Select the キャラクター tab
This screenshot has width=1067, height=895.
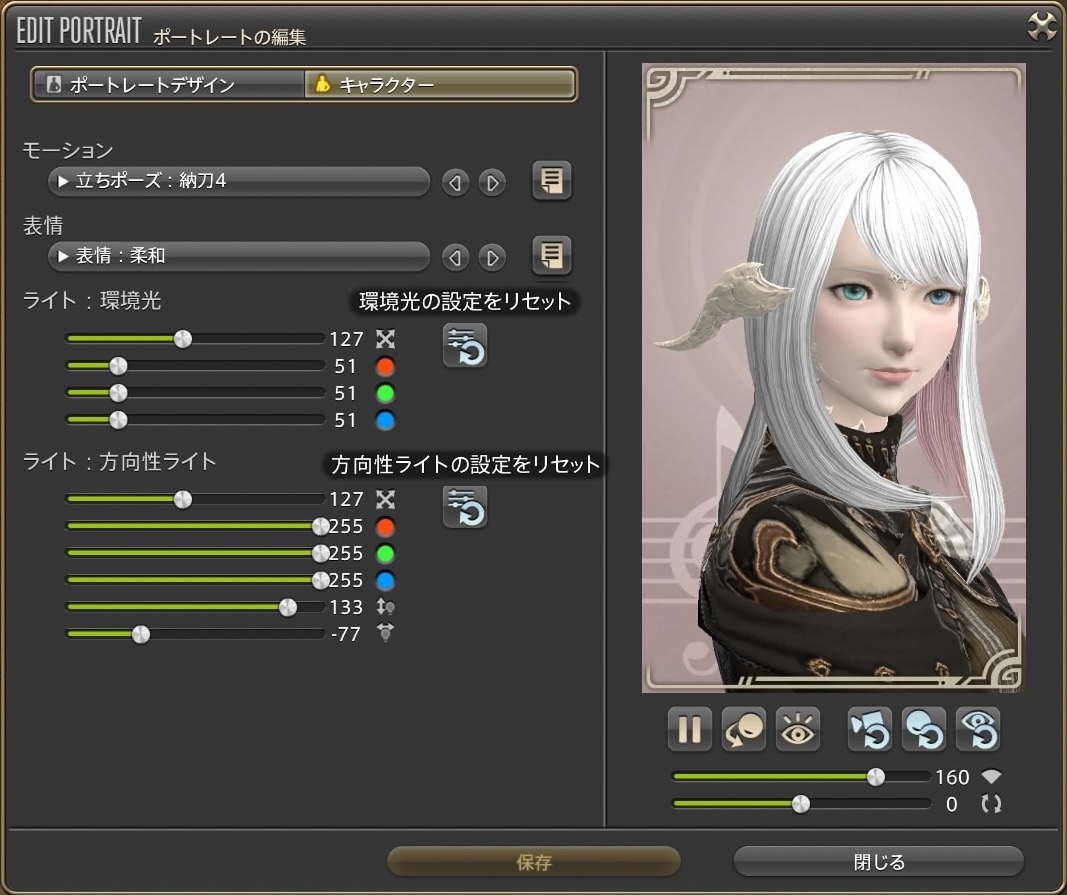point(440,85)
